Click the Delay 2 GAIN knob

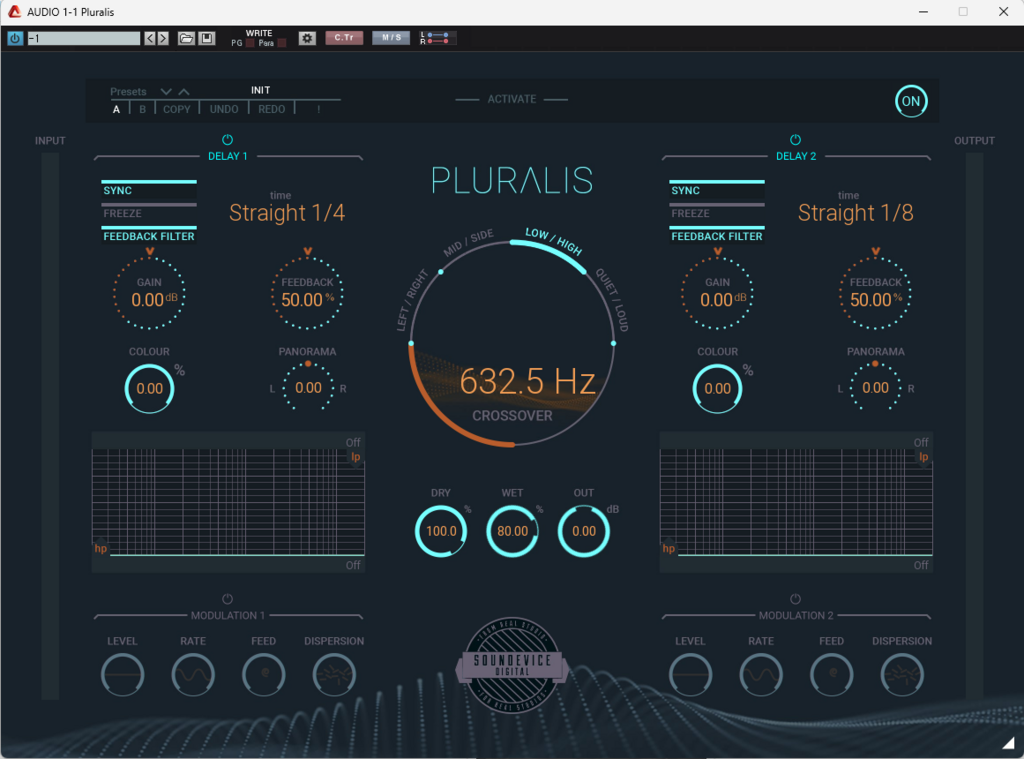(x=718, y=293)
